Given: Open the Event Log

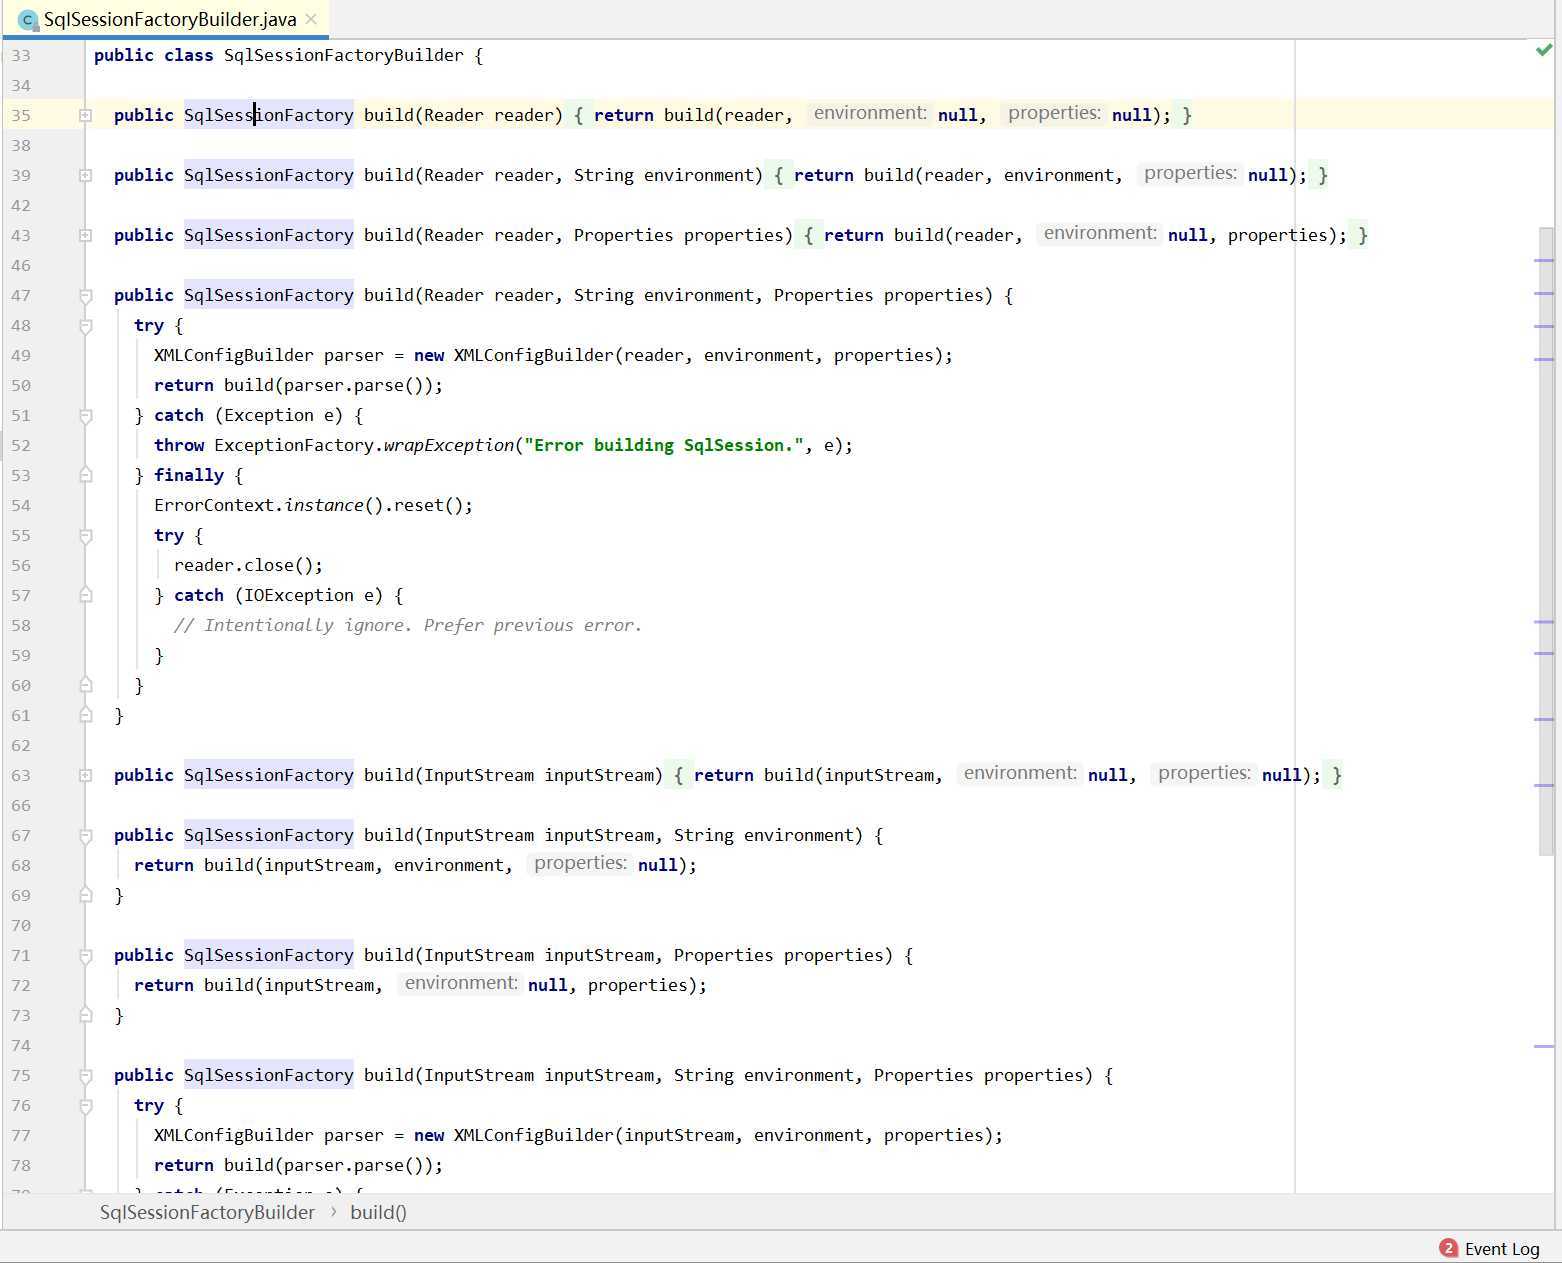Looking at the screenshot, I should [x=1501, y=1248].
